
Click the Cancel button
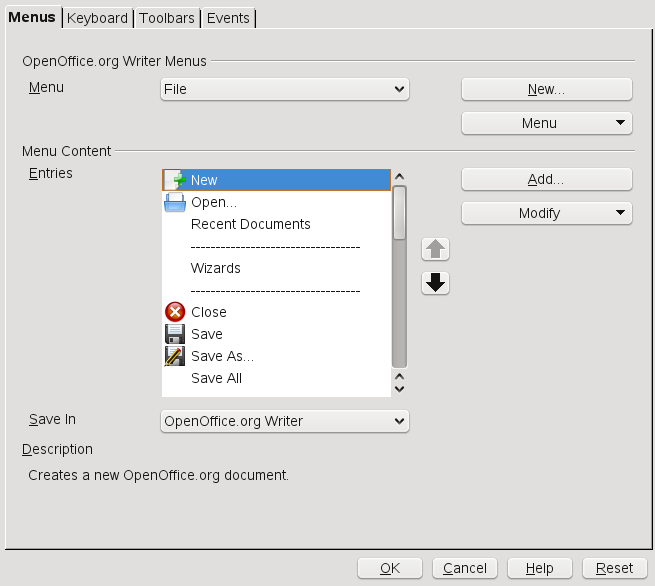465,568
